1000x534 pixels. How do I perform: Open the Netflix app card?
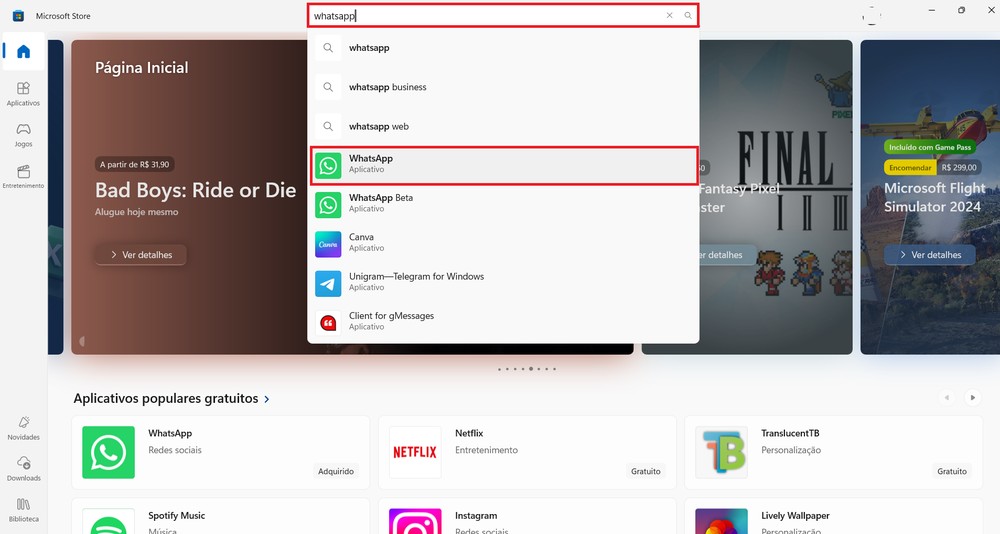click(527, 452)
